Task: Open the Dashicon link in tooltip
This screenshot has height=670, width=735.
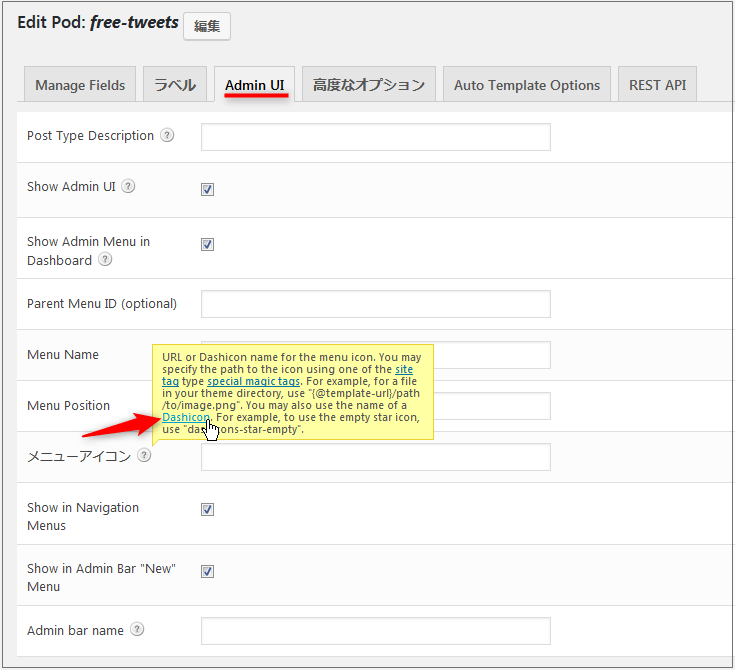Action: click(x=186, y=417)
